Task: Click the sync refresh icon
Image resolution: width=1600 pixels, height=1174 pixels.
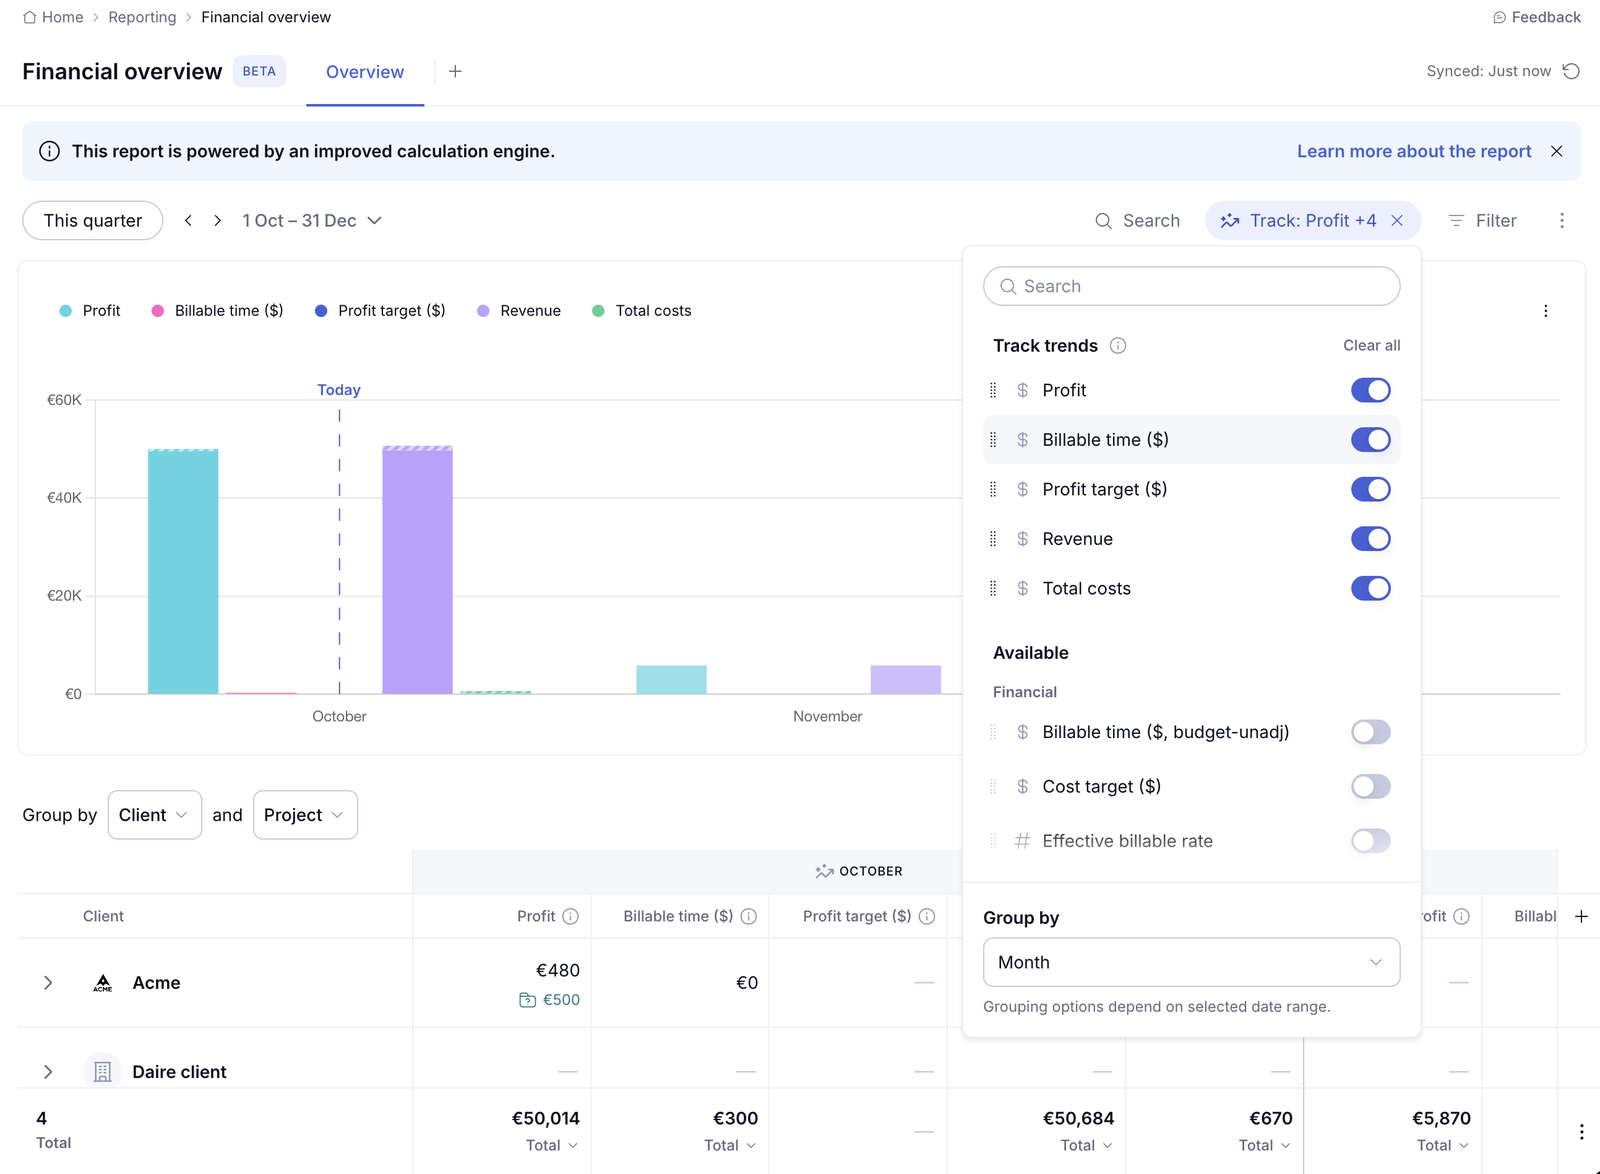Action: coord(1571,71)
